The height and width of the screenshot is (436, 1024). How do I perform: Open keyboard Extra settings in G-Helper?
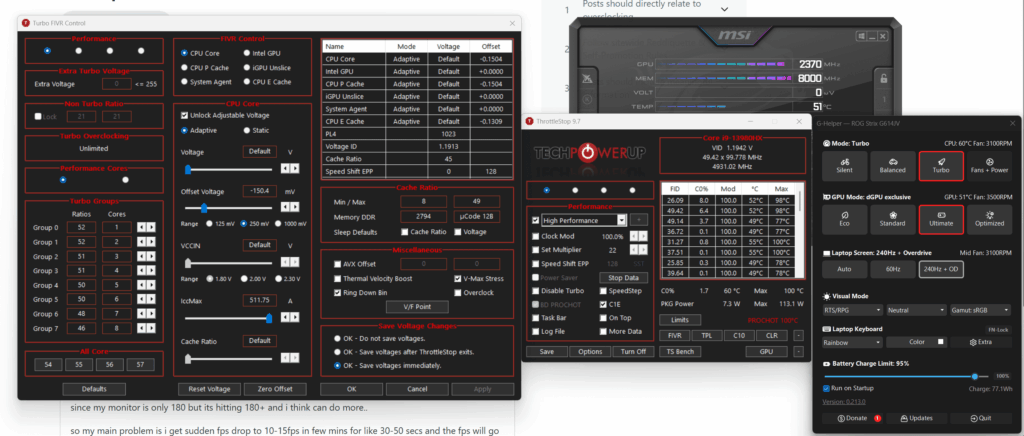pyautogui.click(x=981, y=342)
